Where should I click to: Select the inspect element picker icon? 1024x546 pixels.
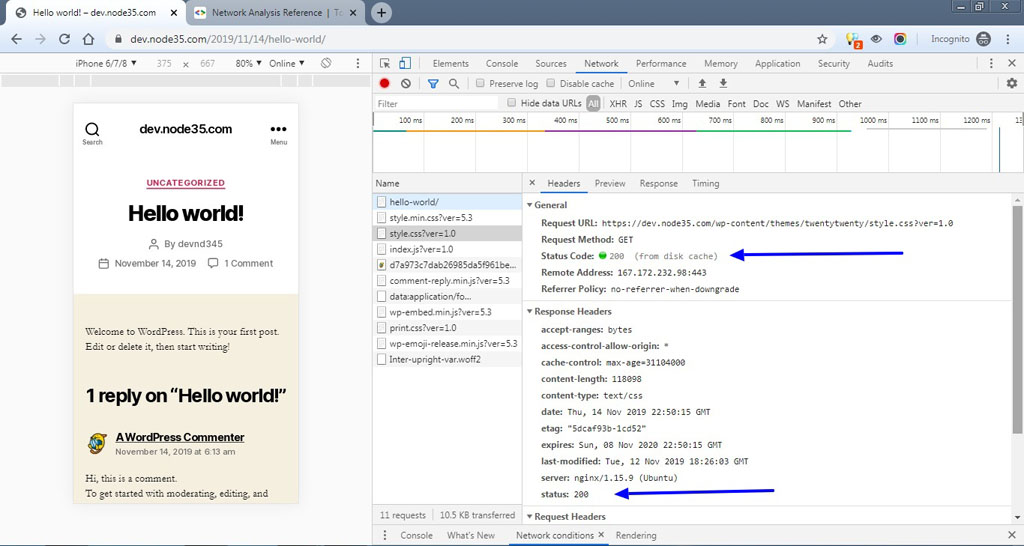(385, 63)
